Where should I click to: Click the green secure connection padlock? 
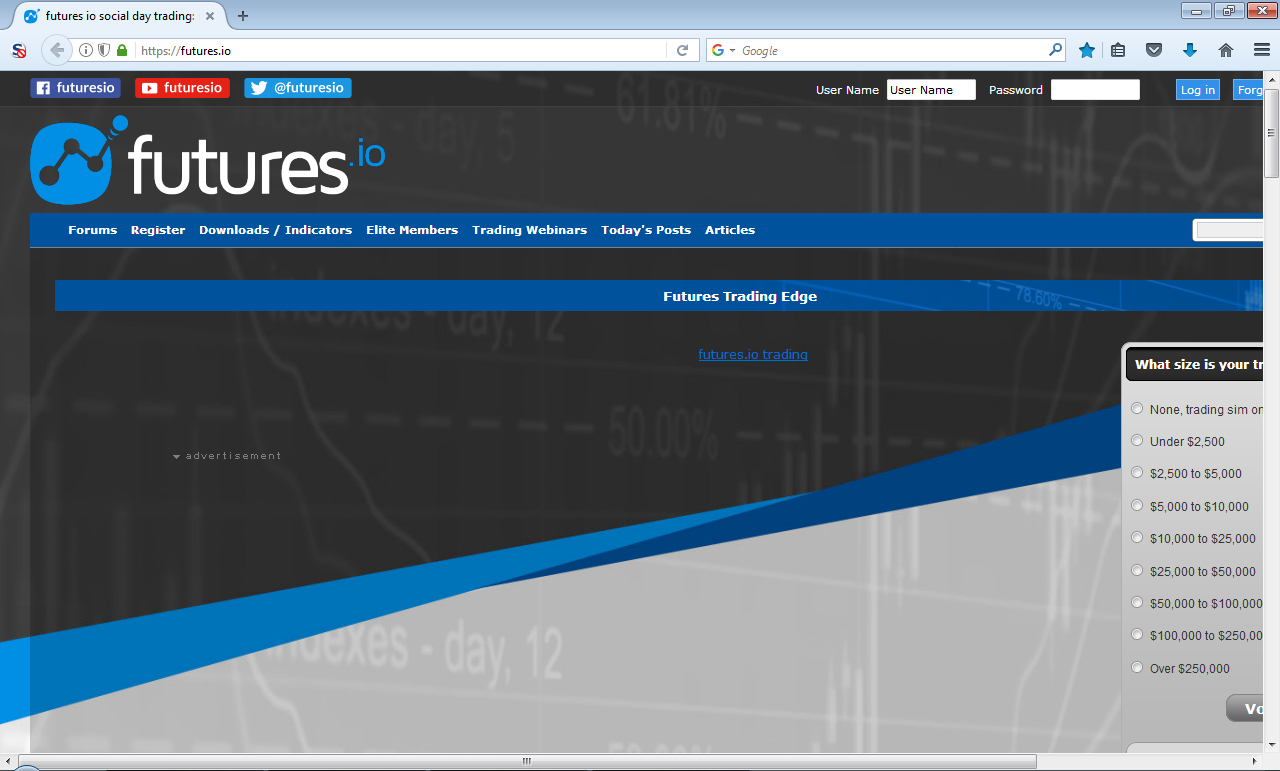[x=122, y=50]
